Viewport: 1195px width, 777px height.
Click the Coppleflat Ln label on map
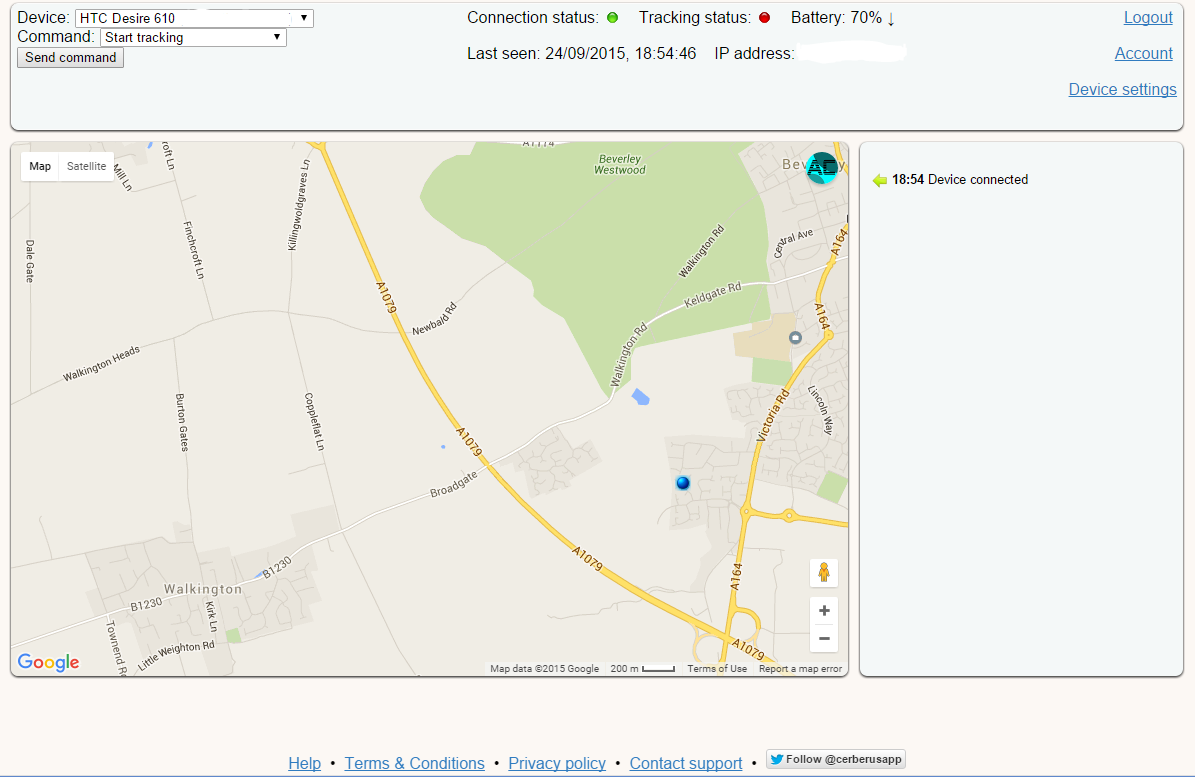point(314,422)
